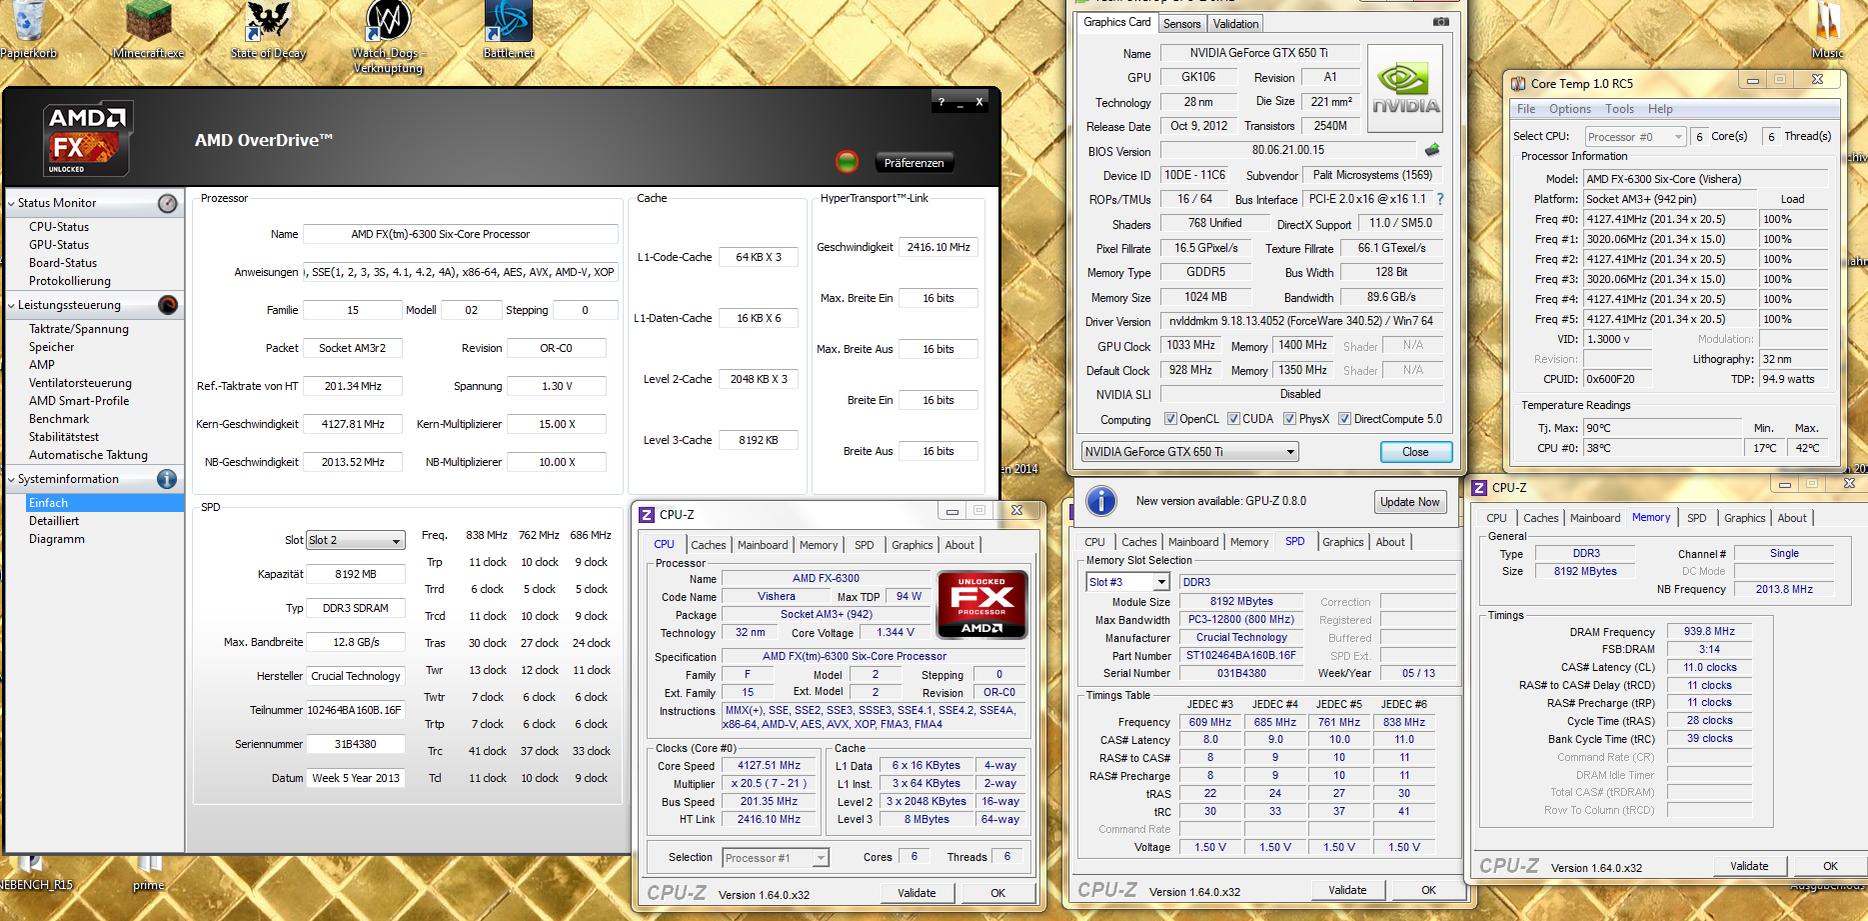Image resolution: width=1868 pixels, height=921 pixels.
Task: Click the FX Processor logo in CPU-Z
Action: 981,604
